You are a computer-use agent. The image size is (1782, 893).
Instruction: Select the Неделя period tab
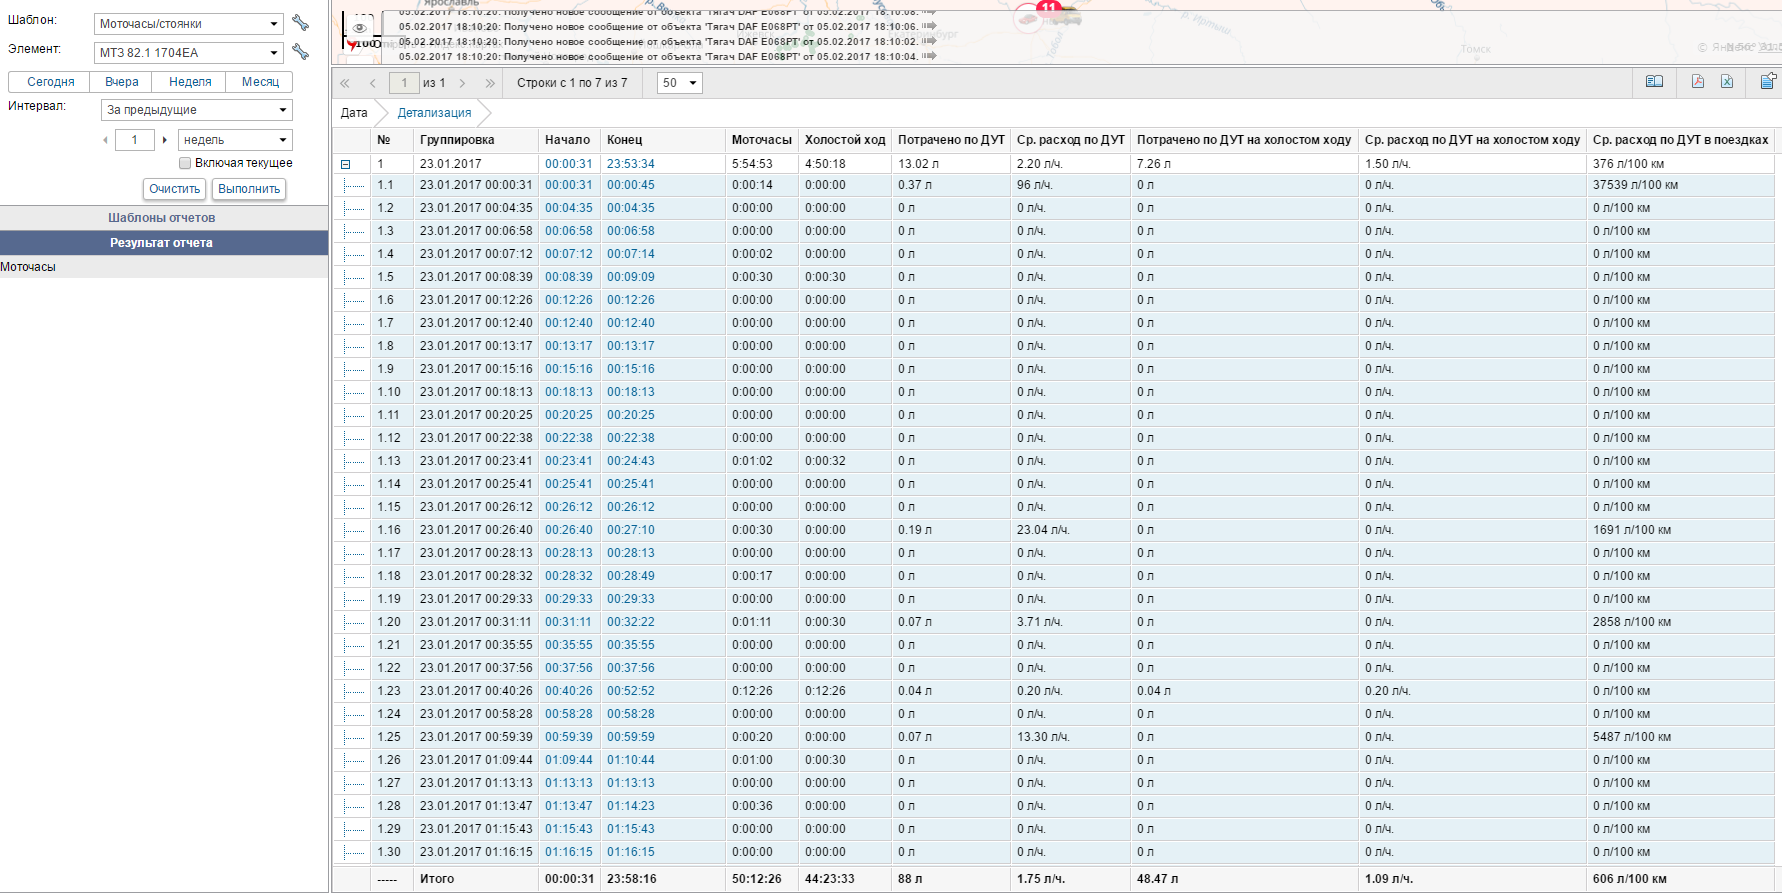click(x=190, y=82)
